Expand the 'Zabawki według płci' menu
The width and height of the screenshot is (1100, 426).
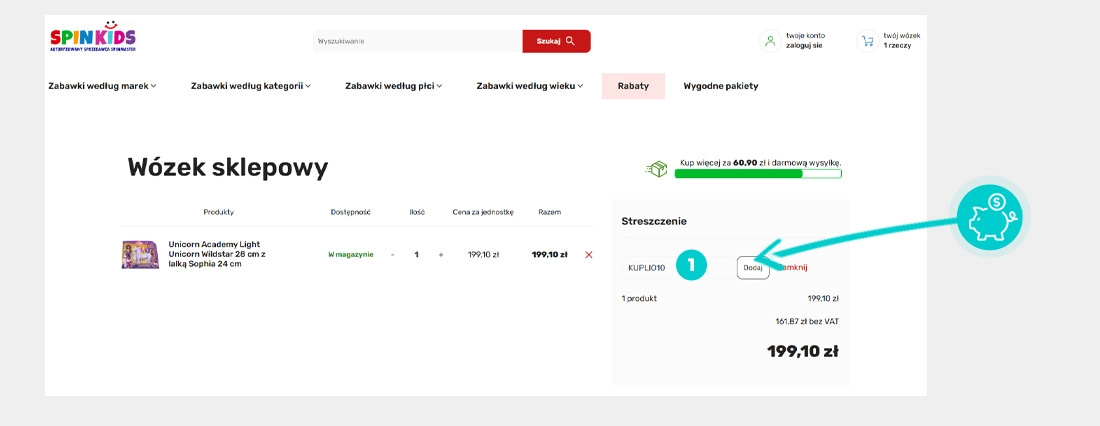pos(394,86)
